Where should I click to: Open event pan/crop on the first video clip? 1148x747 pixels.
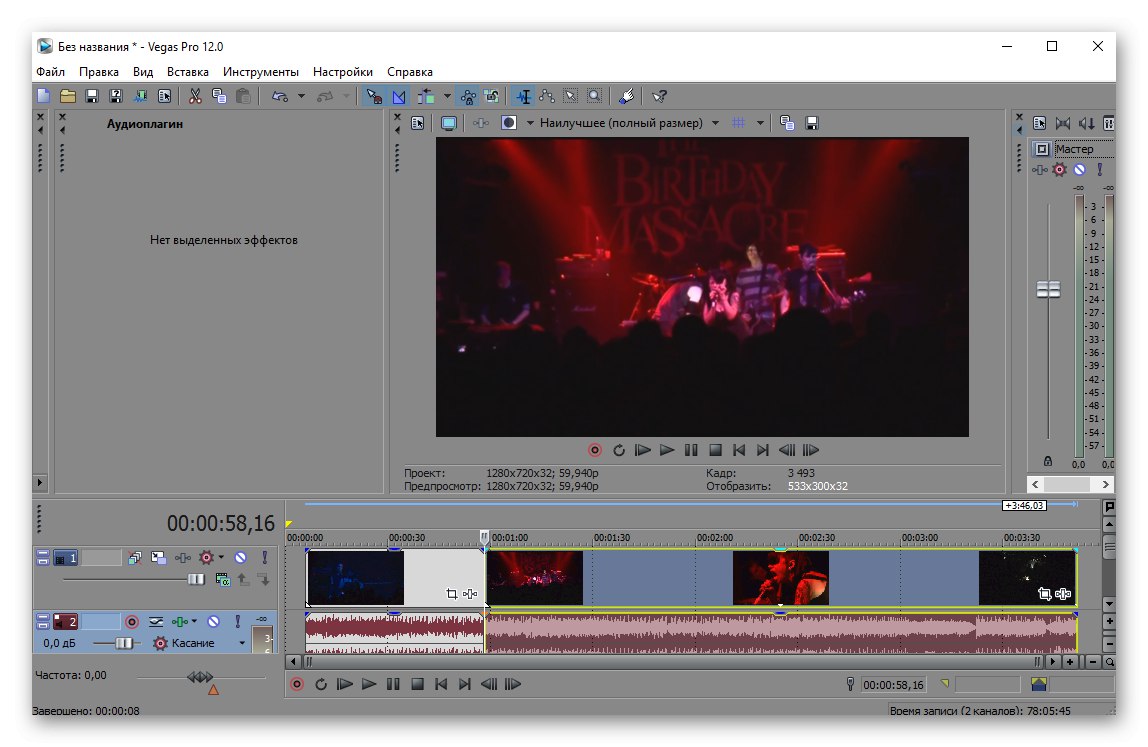pyautogui.click(x=451, y=594)
